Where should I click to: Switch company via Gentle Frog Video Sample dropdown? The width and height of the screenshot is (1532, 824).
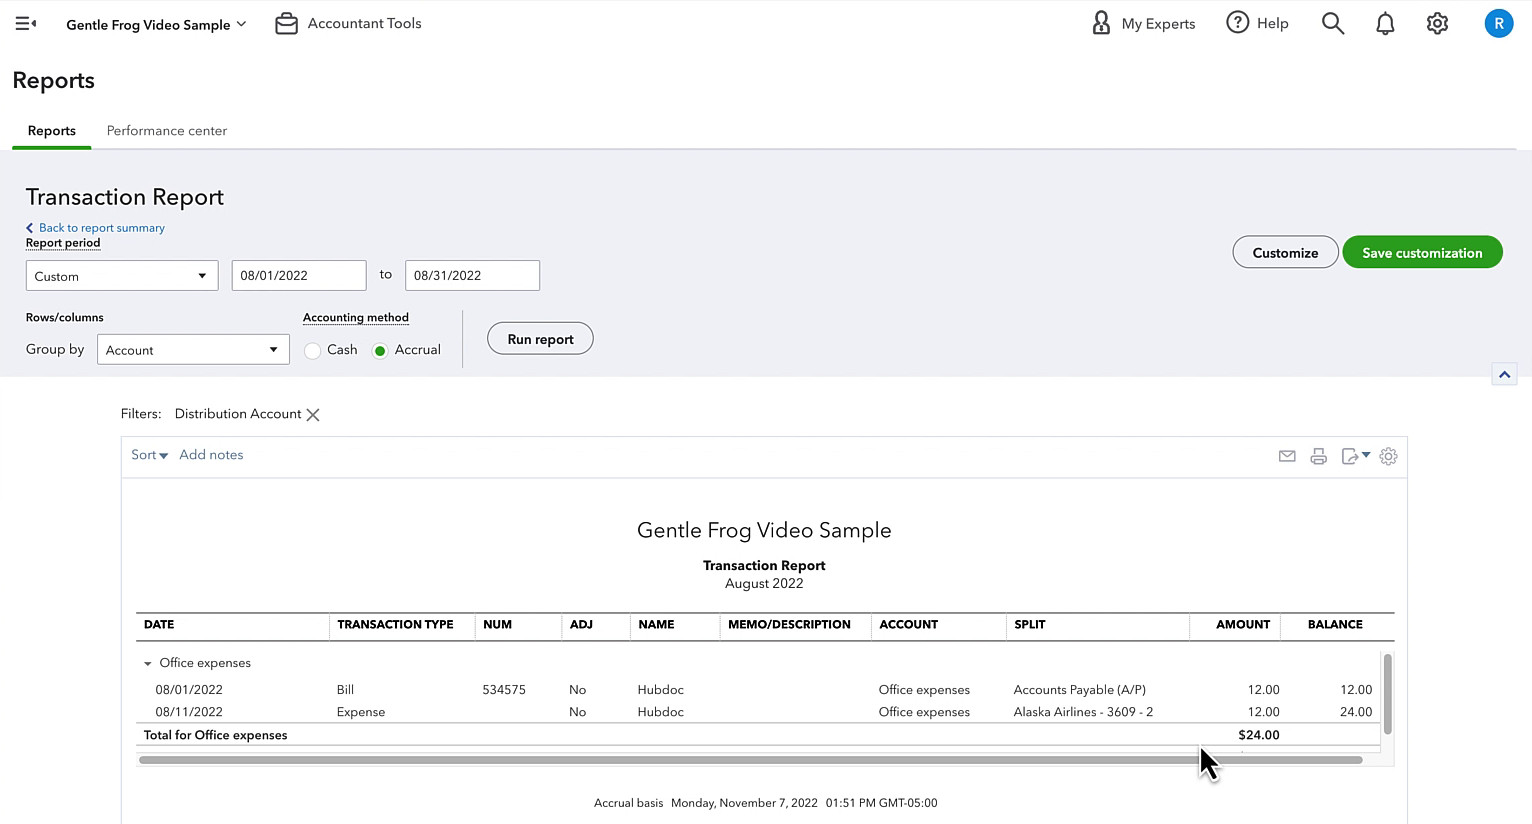coord(156,24)
